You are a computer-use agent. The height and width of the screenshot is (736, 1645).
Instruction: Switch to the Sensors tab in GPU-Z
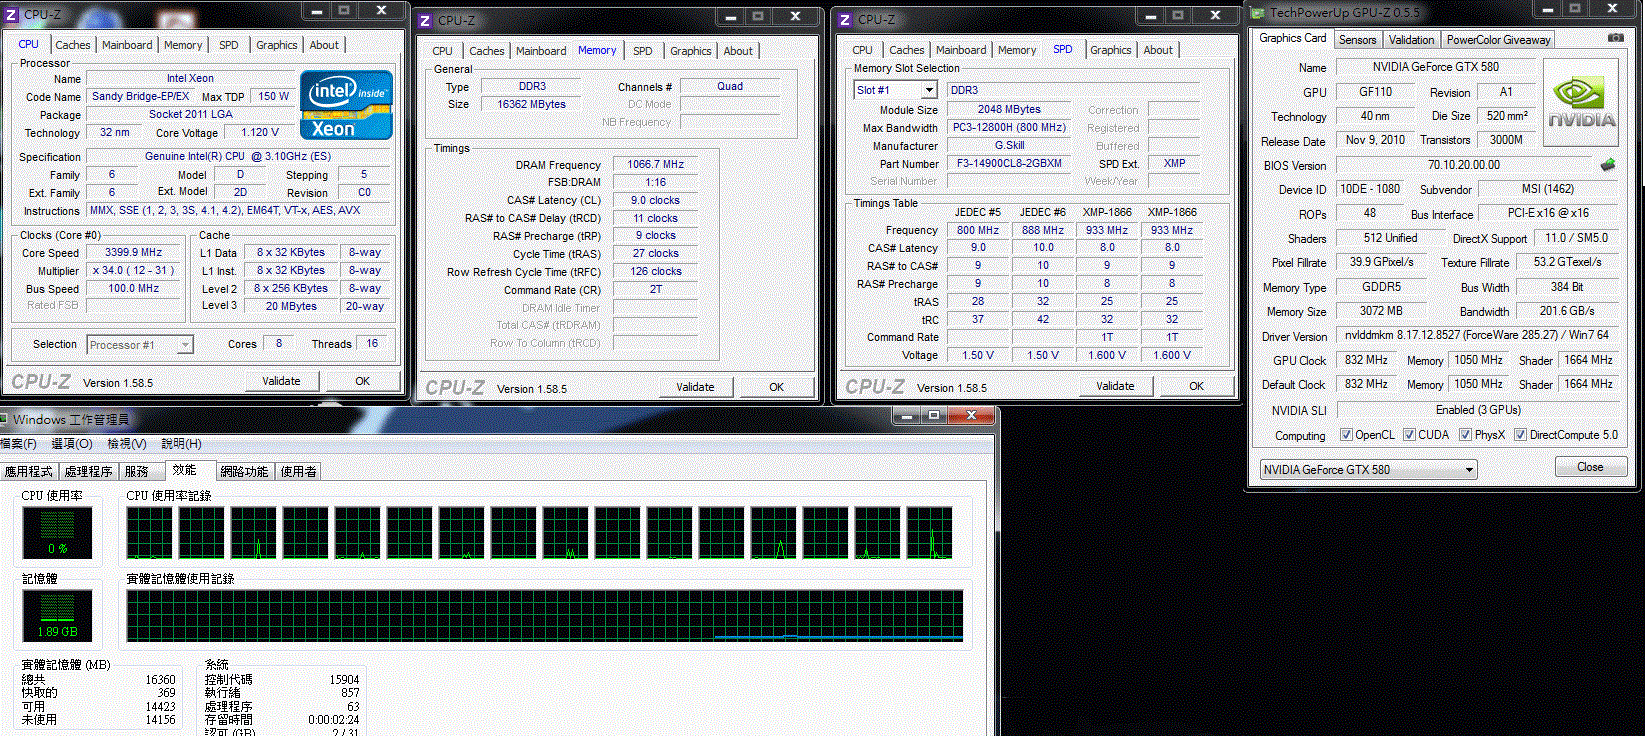point(1357,40)
